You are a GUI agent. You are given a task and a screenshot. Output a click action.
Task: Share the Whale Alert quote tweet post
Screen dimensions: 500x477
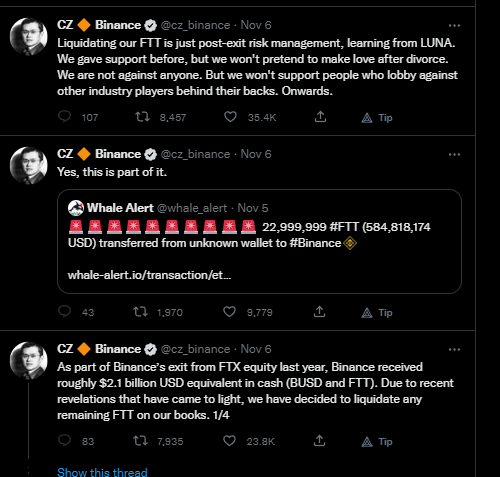point(319,312)
